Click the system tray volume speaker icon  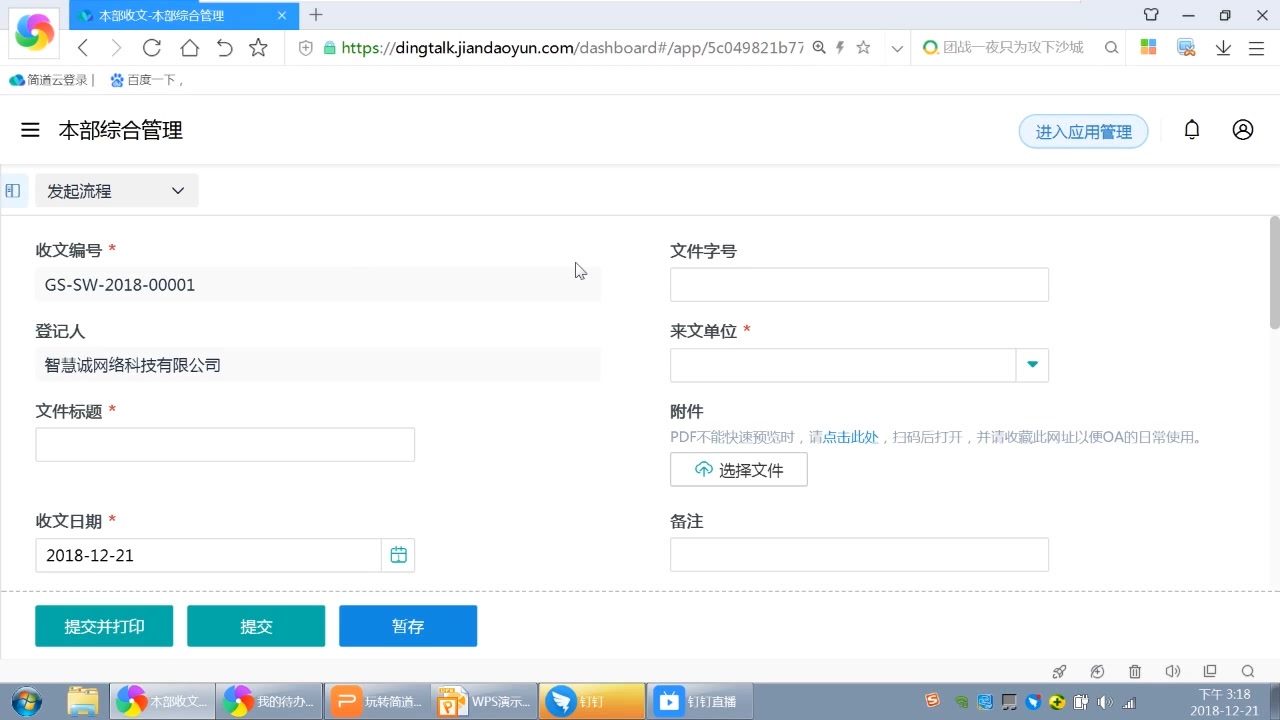click(x=1104, y=702)
